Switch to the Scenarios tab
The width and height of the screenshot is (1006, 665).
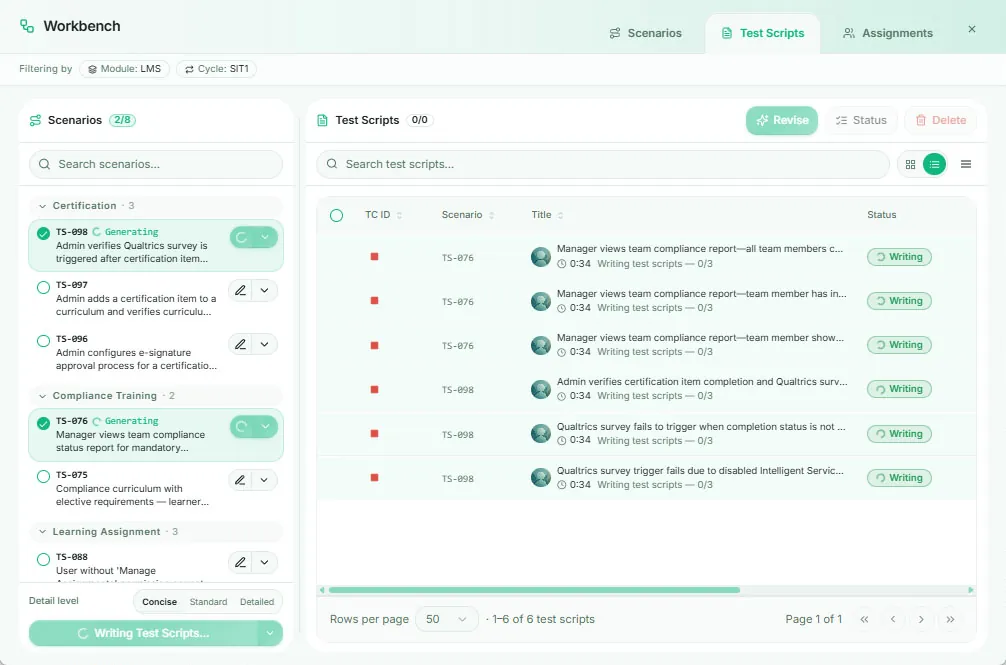pyautogui.click(x=645, y=33)
